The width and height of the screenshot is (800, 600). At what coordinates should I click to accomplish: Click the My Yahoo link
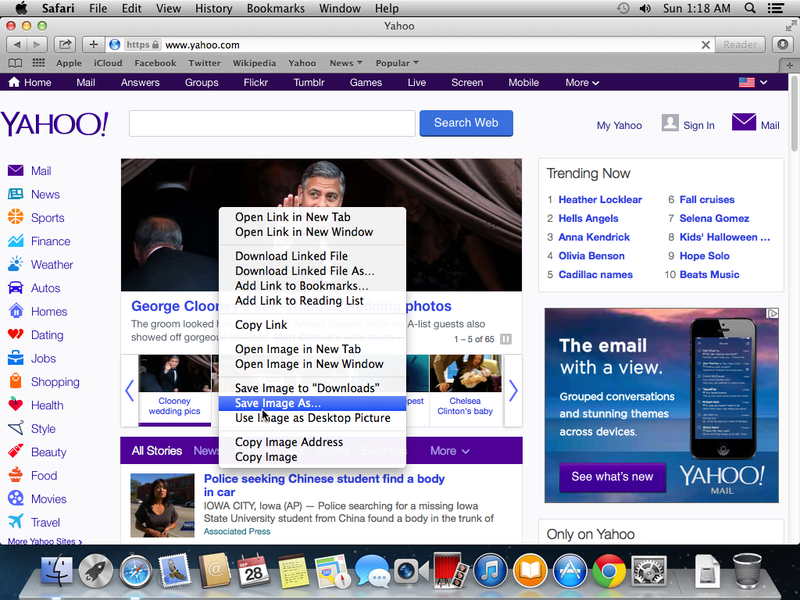[x=619, y=126]
